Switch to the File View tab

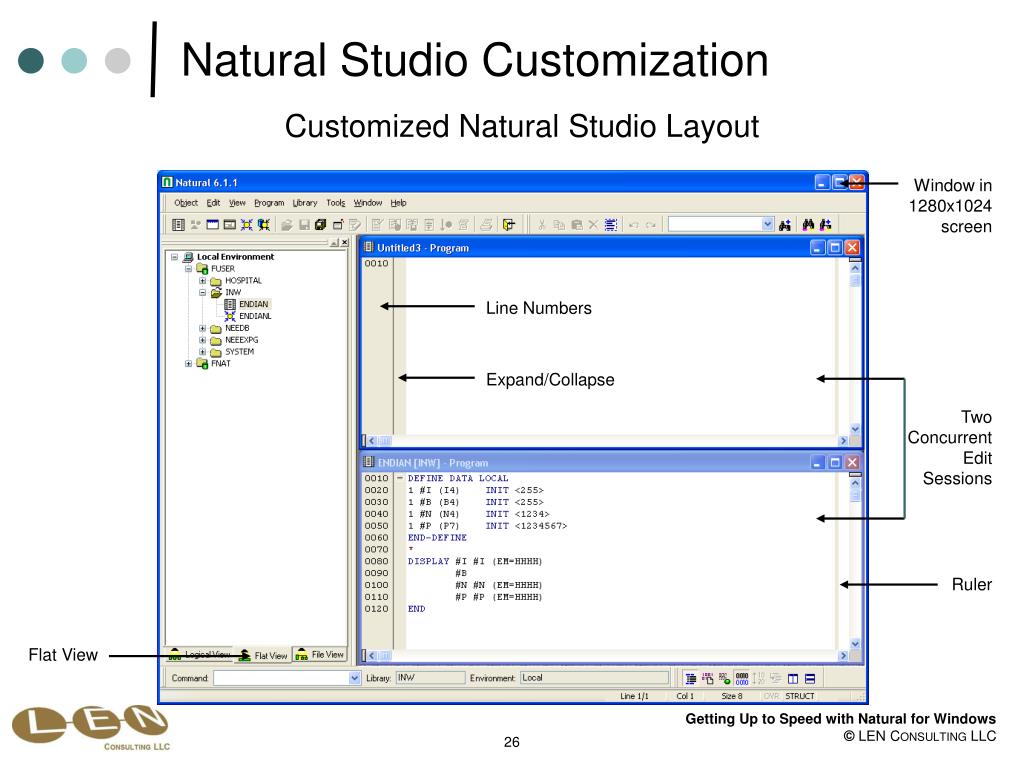320,654
